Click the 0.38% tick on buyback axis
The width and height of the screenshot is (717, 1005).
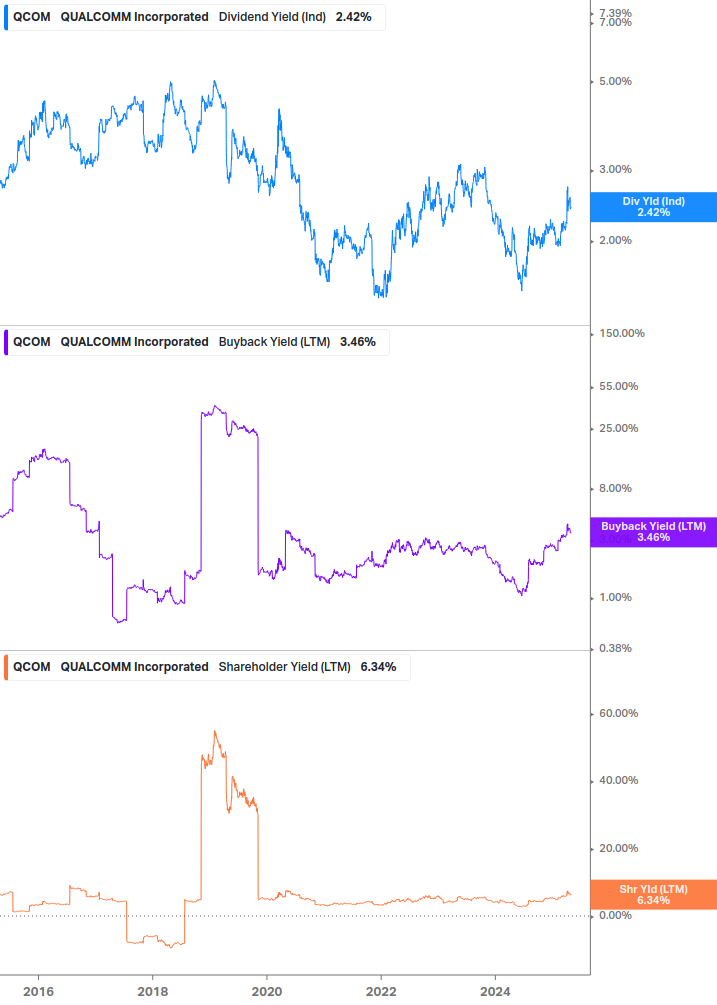pos(615,649)
